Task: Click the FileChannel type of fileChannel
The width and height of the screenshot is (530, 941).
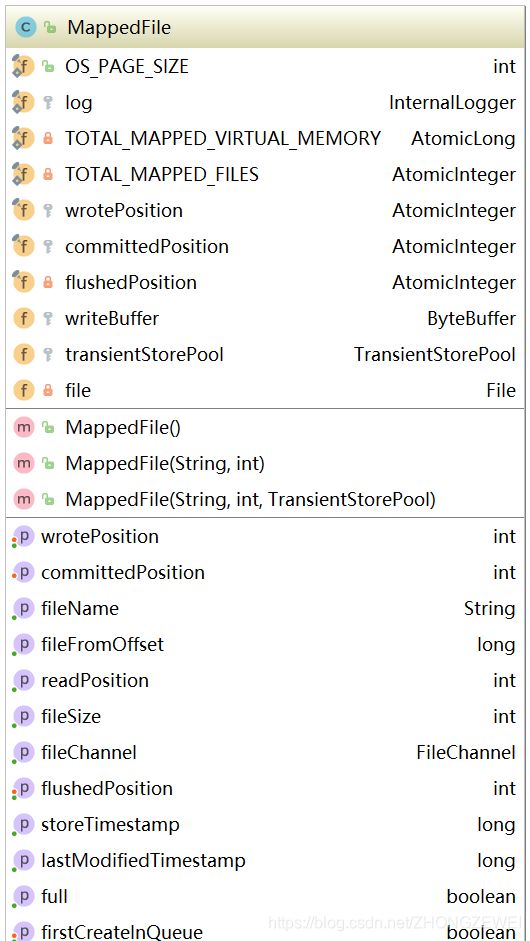Action: [x=466, y=753]
